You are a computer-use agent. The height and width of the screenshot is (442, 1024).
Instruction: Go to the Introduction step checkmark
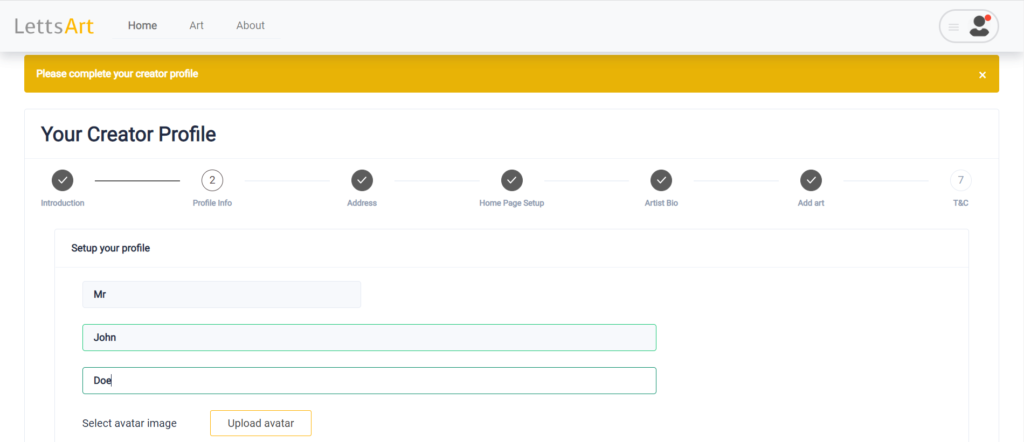62,180
